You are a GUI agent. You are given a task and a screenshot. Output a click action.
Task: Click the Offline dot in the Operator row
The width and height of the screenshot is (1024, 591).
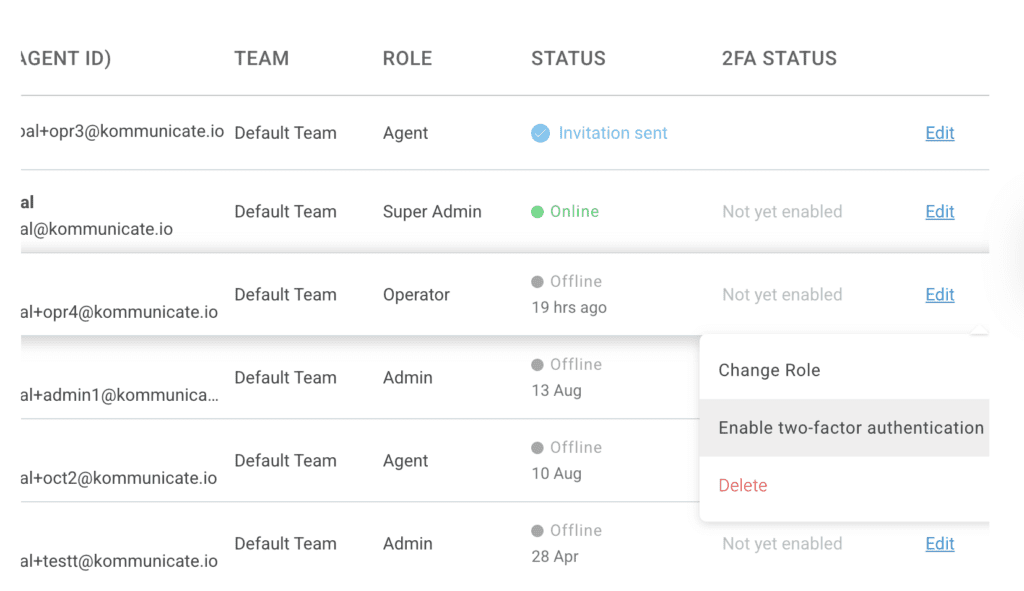point(538,281)
